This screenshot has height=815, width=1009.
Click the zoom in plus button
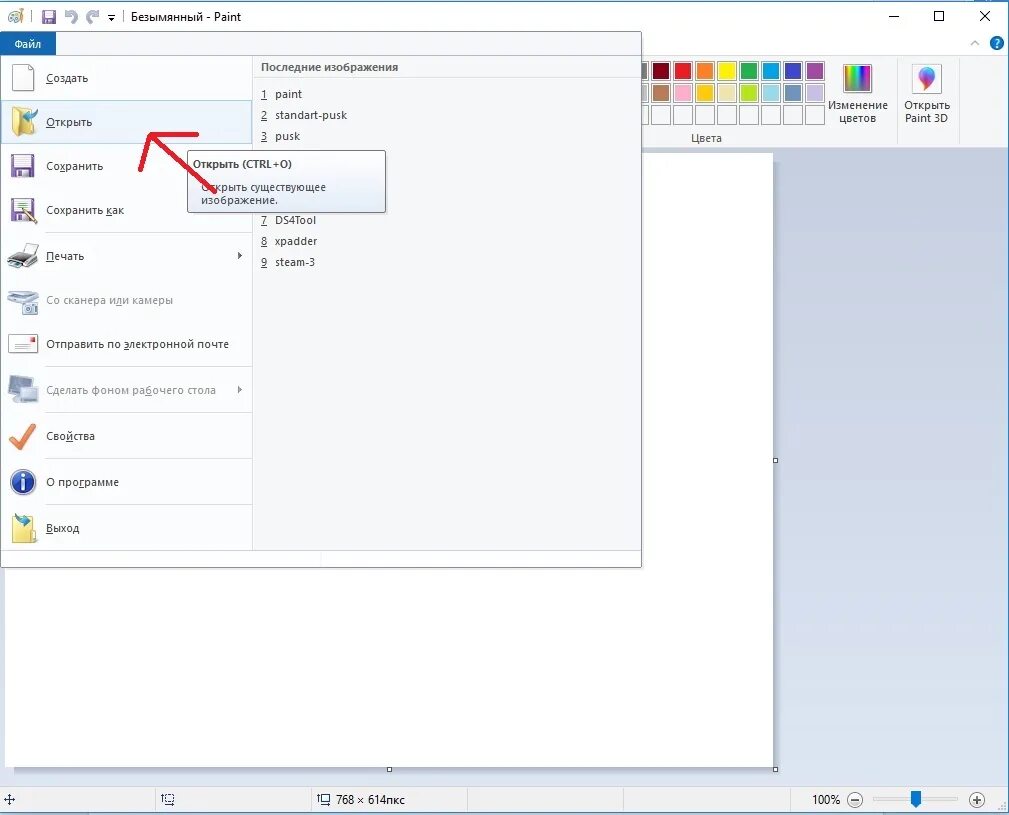tap(976, 800)
